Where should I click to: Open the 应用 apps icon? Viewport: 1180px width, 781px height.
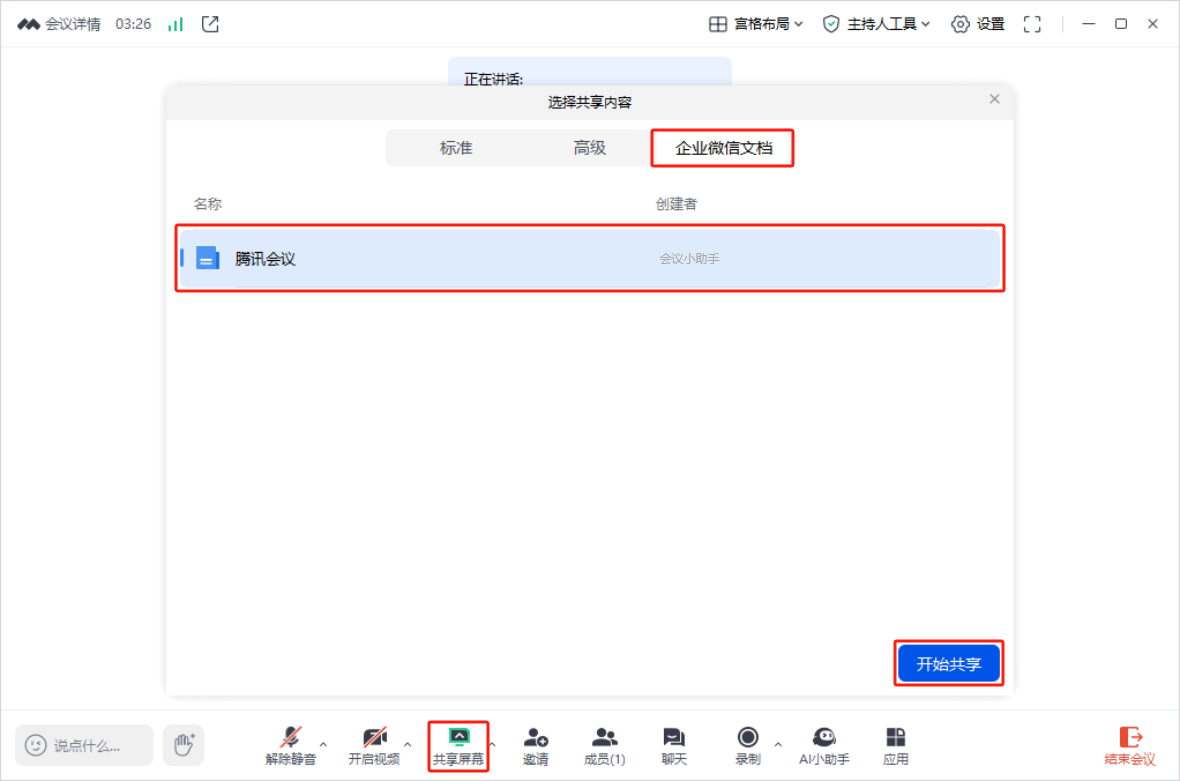896,746
